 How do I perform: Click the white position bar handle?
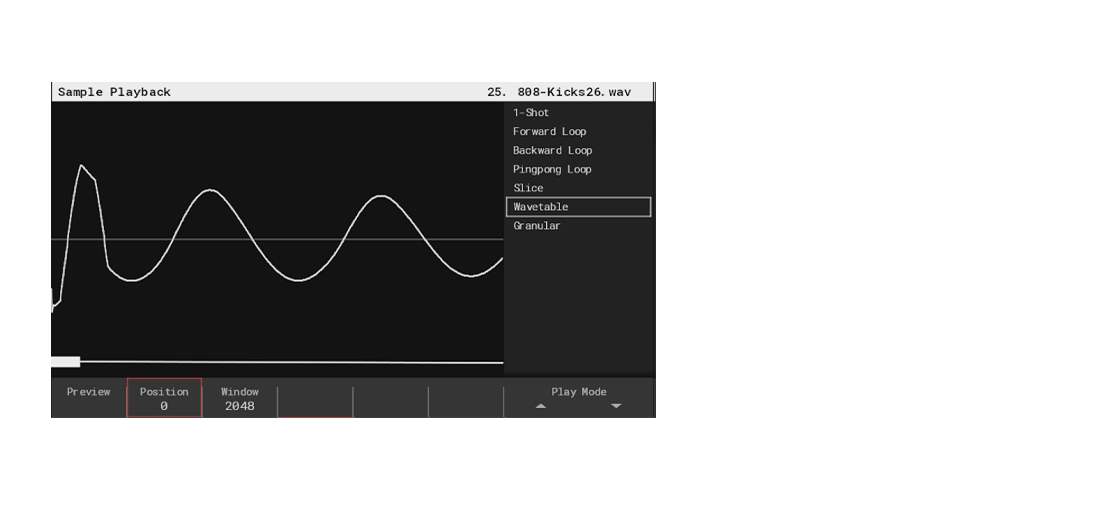[66, 362]
